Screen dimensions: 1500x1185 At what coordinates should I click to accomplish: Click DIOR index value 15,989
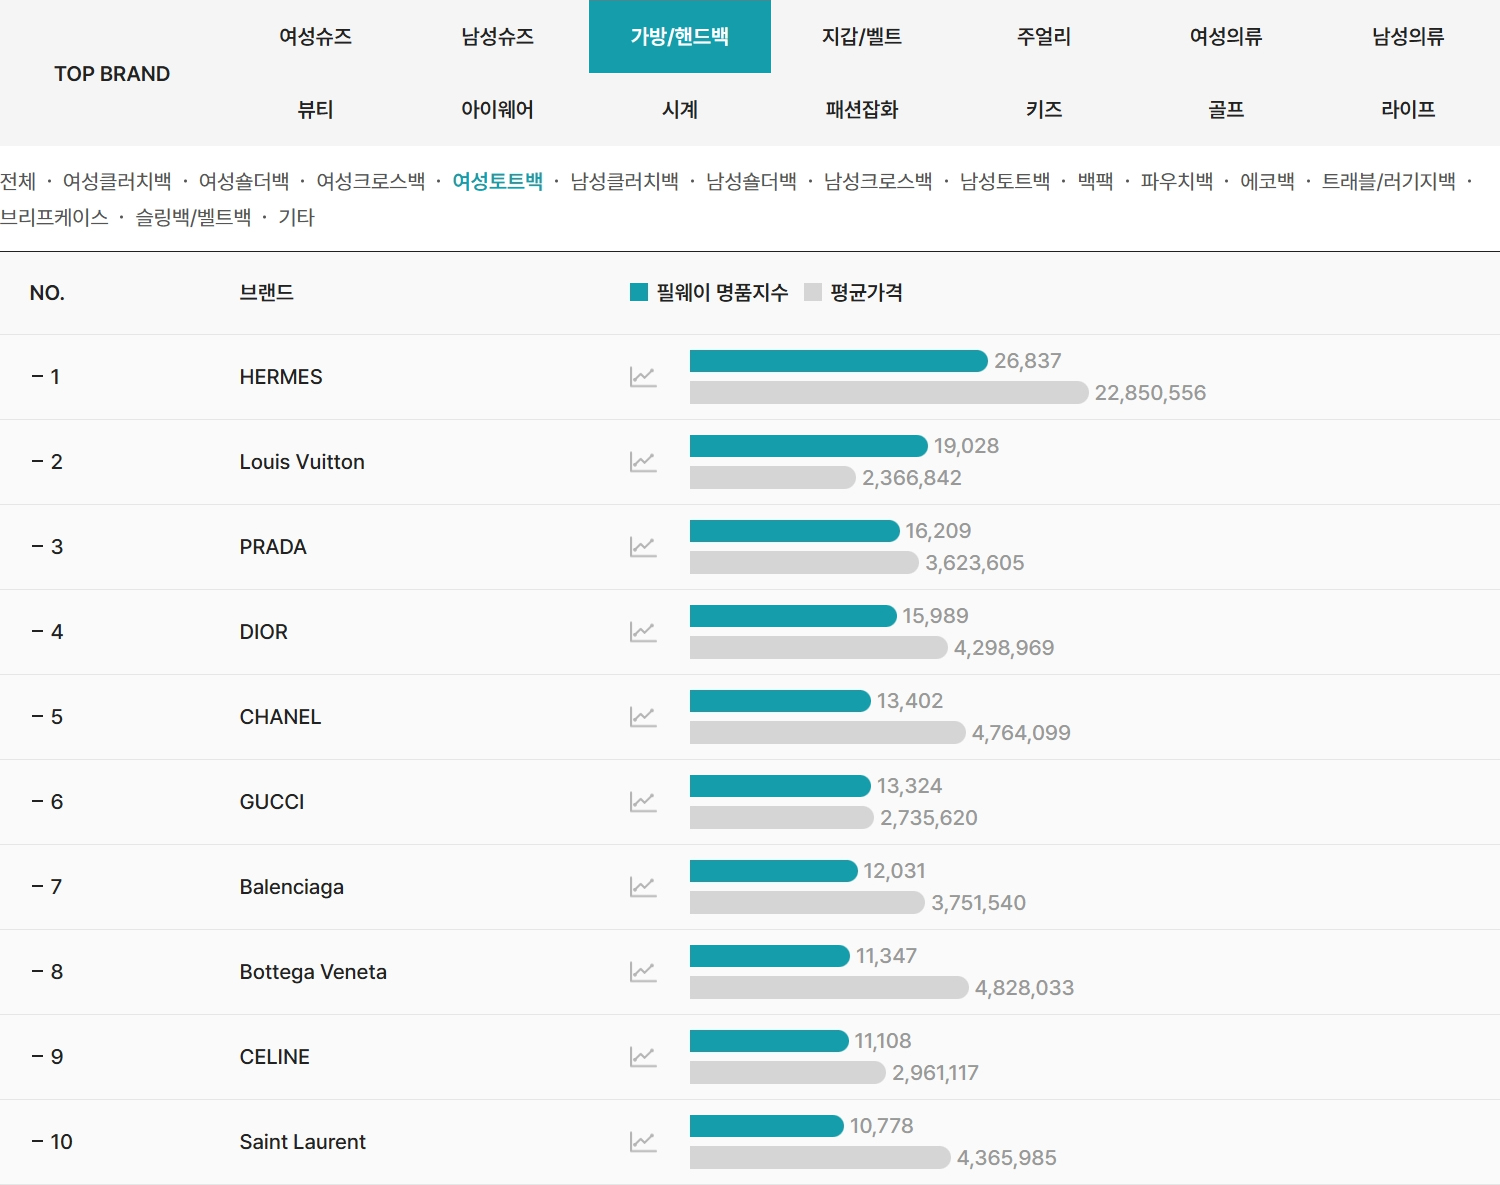coord(936,616)
